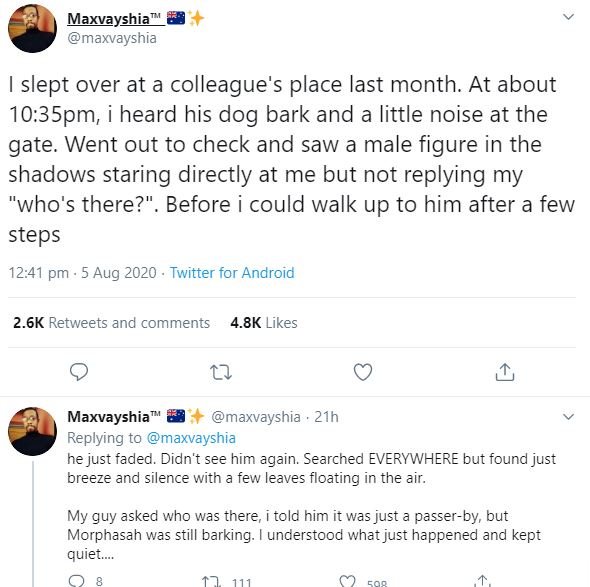Open the Twitter for Android link
The image size is (590, 587).
pos(232,272)
